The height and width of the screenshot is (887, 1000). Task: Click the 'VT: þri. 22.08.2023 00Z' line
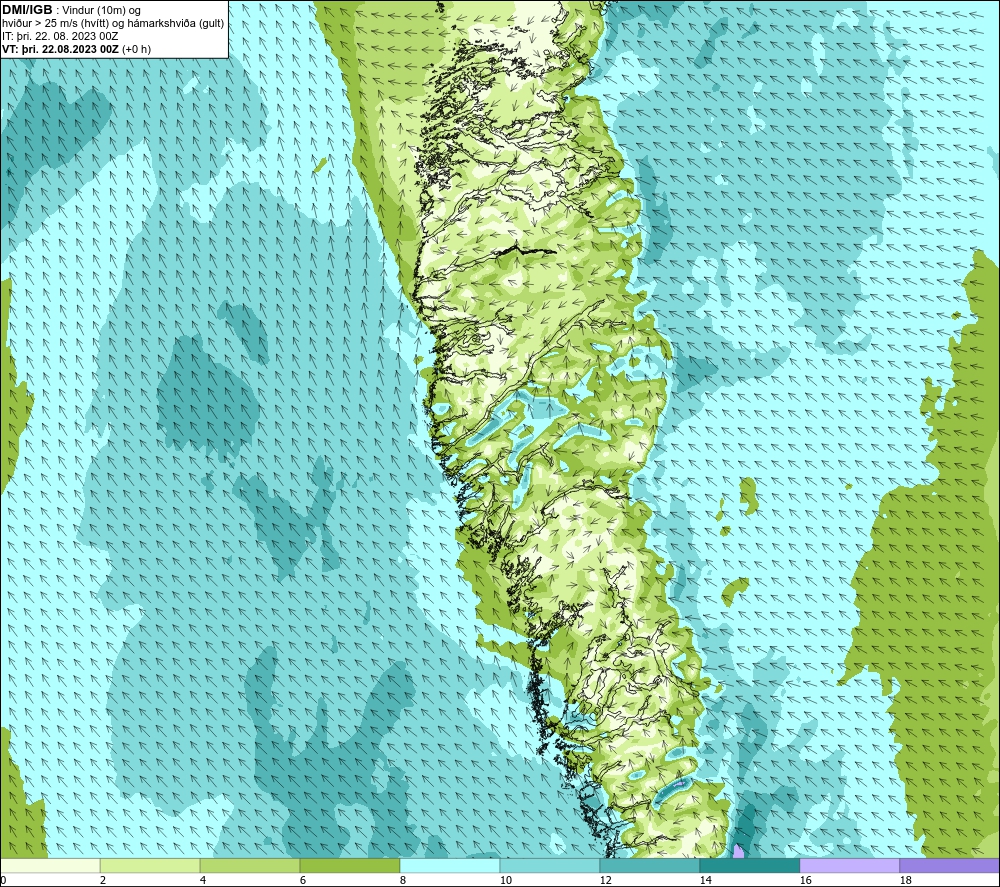coord(60,49)
